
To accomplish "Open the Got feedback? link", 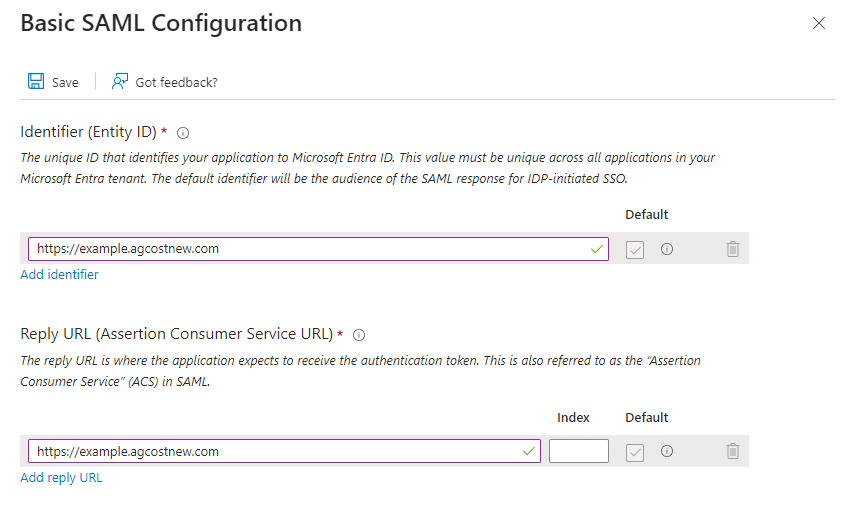I will (176, 82).
